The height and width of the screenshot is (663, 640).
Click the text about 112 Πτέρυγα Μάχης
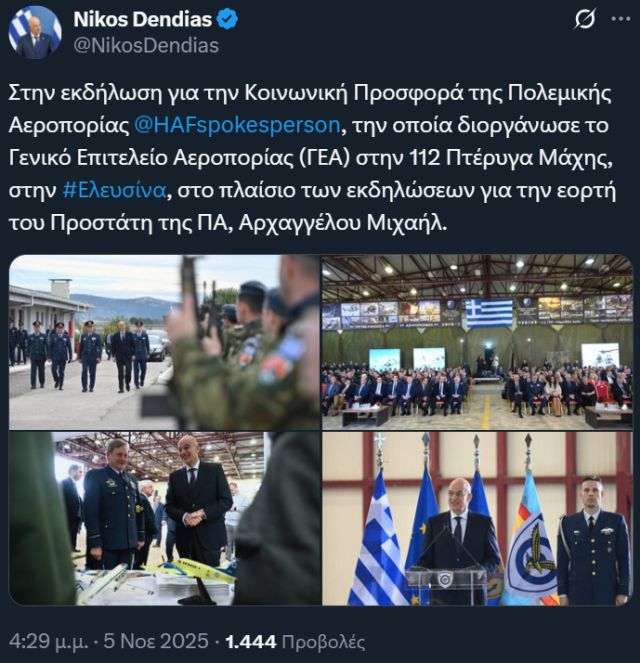coord(511,158)
